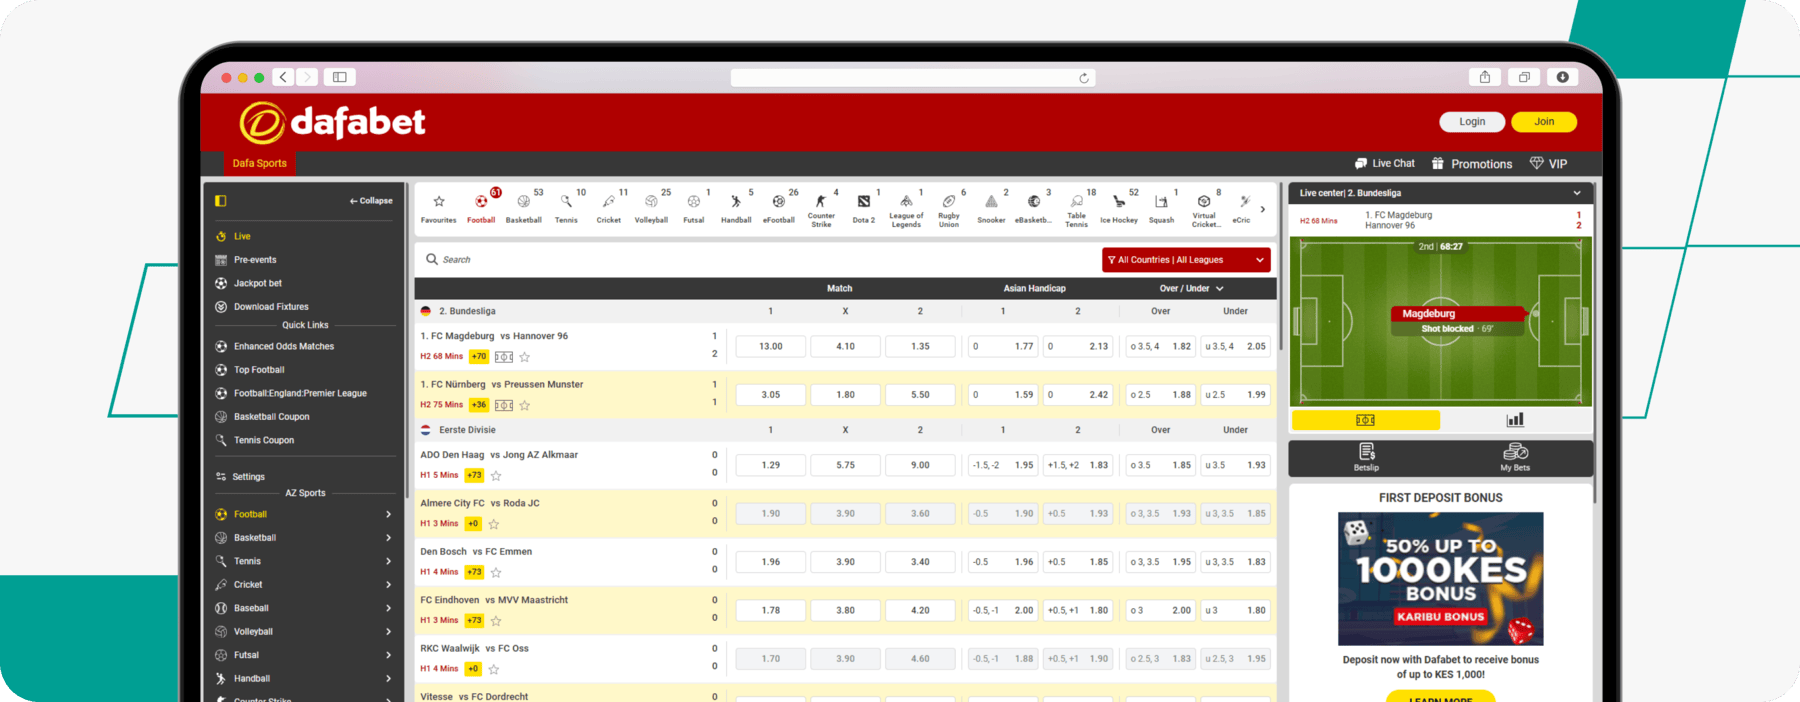Favourite the FC Eindhoven vs MVV Maastricht match

click(496, 621)
